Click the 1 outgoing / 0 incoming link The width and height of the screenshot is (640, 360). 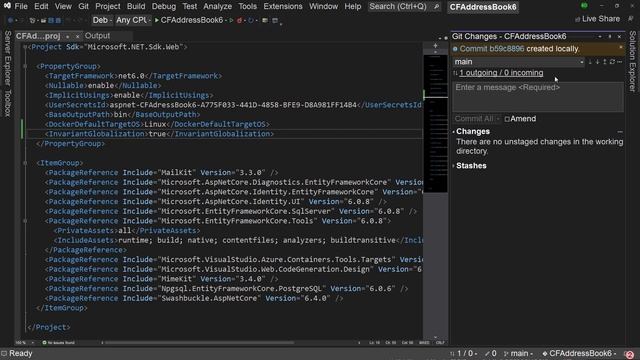tap(501, 73)
